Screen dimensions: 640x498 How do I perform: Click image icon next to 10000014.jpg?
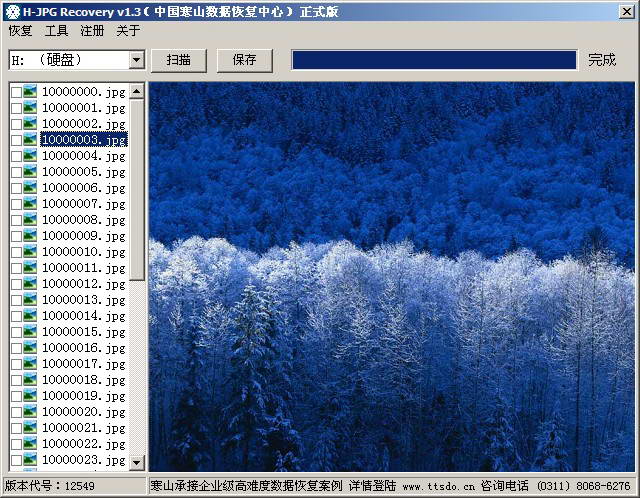[x=30, y=316]
